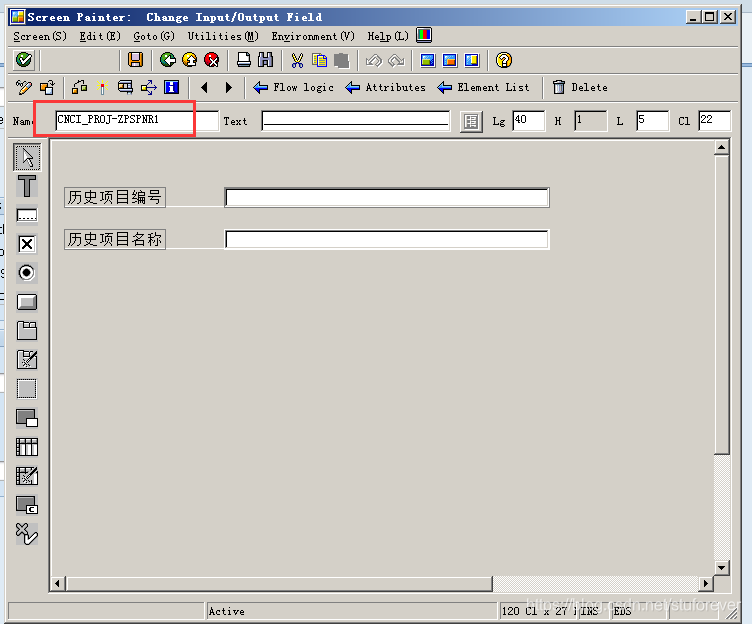The height and width of the screenshot is (624, 752).
Task: Click the vertical scrollbar up arrow
Action: pos(721,148)
